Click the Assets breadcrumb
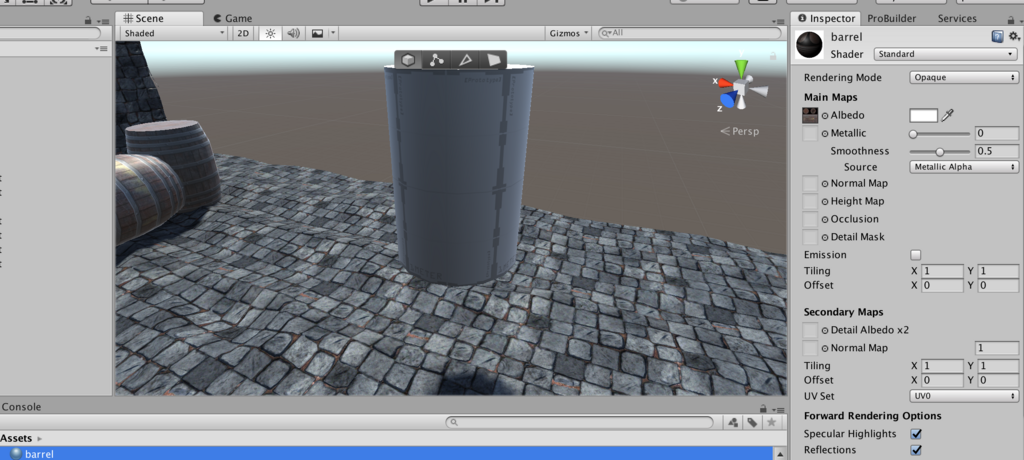Screen dimensions: 1024x460 15,438
